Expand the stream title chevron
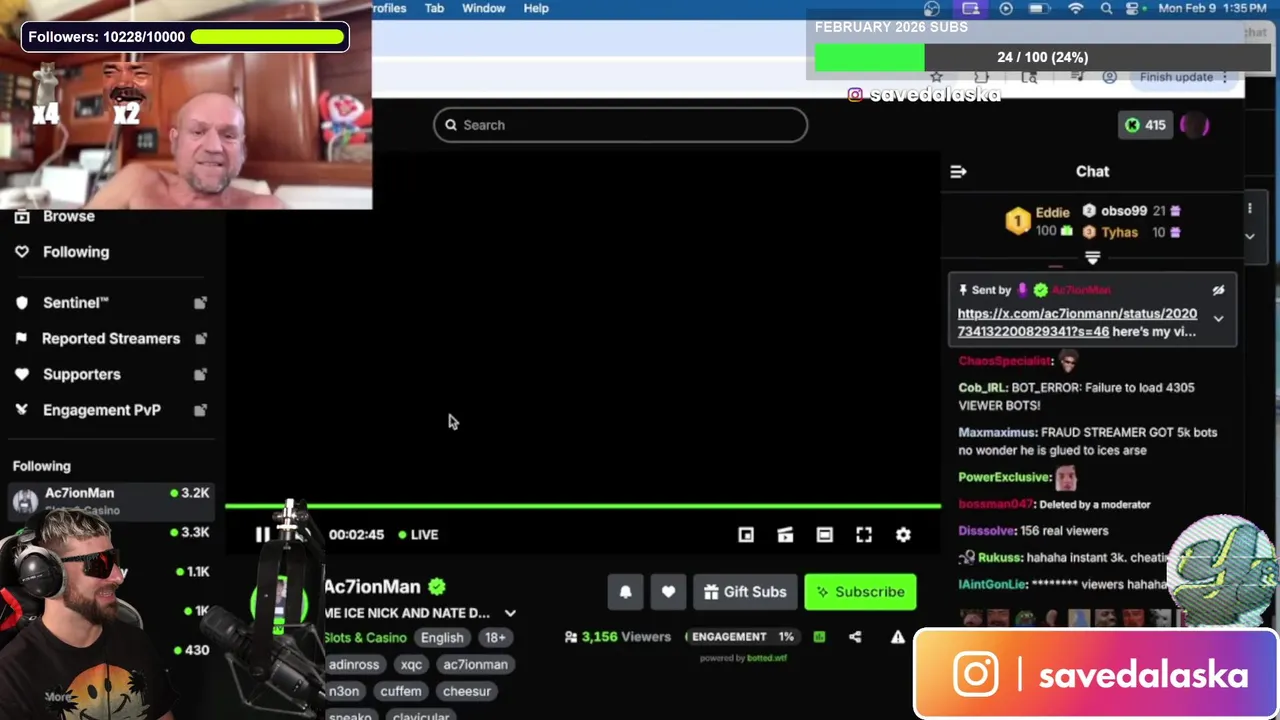This screenshot has height=720, width=1280. (510, 613)
